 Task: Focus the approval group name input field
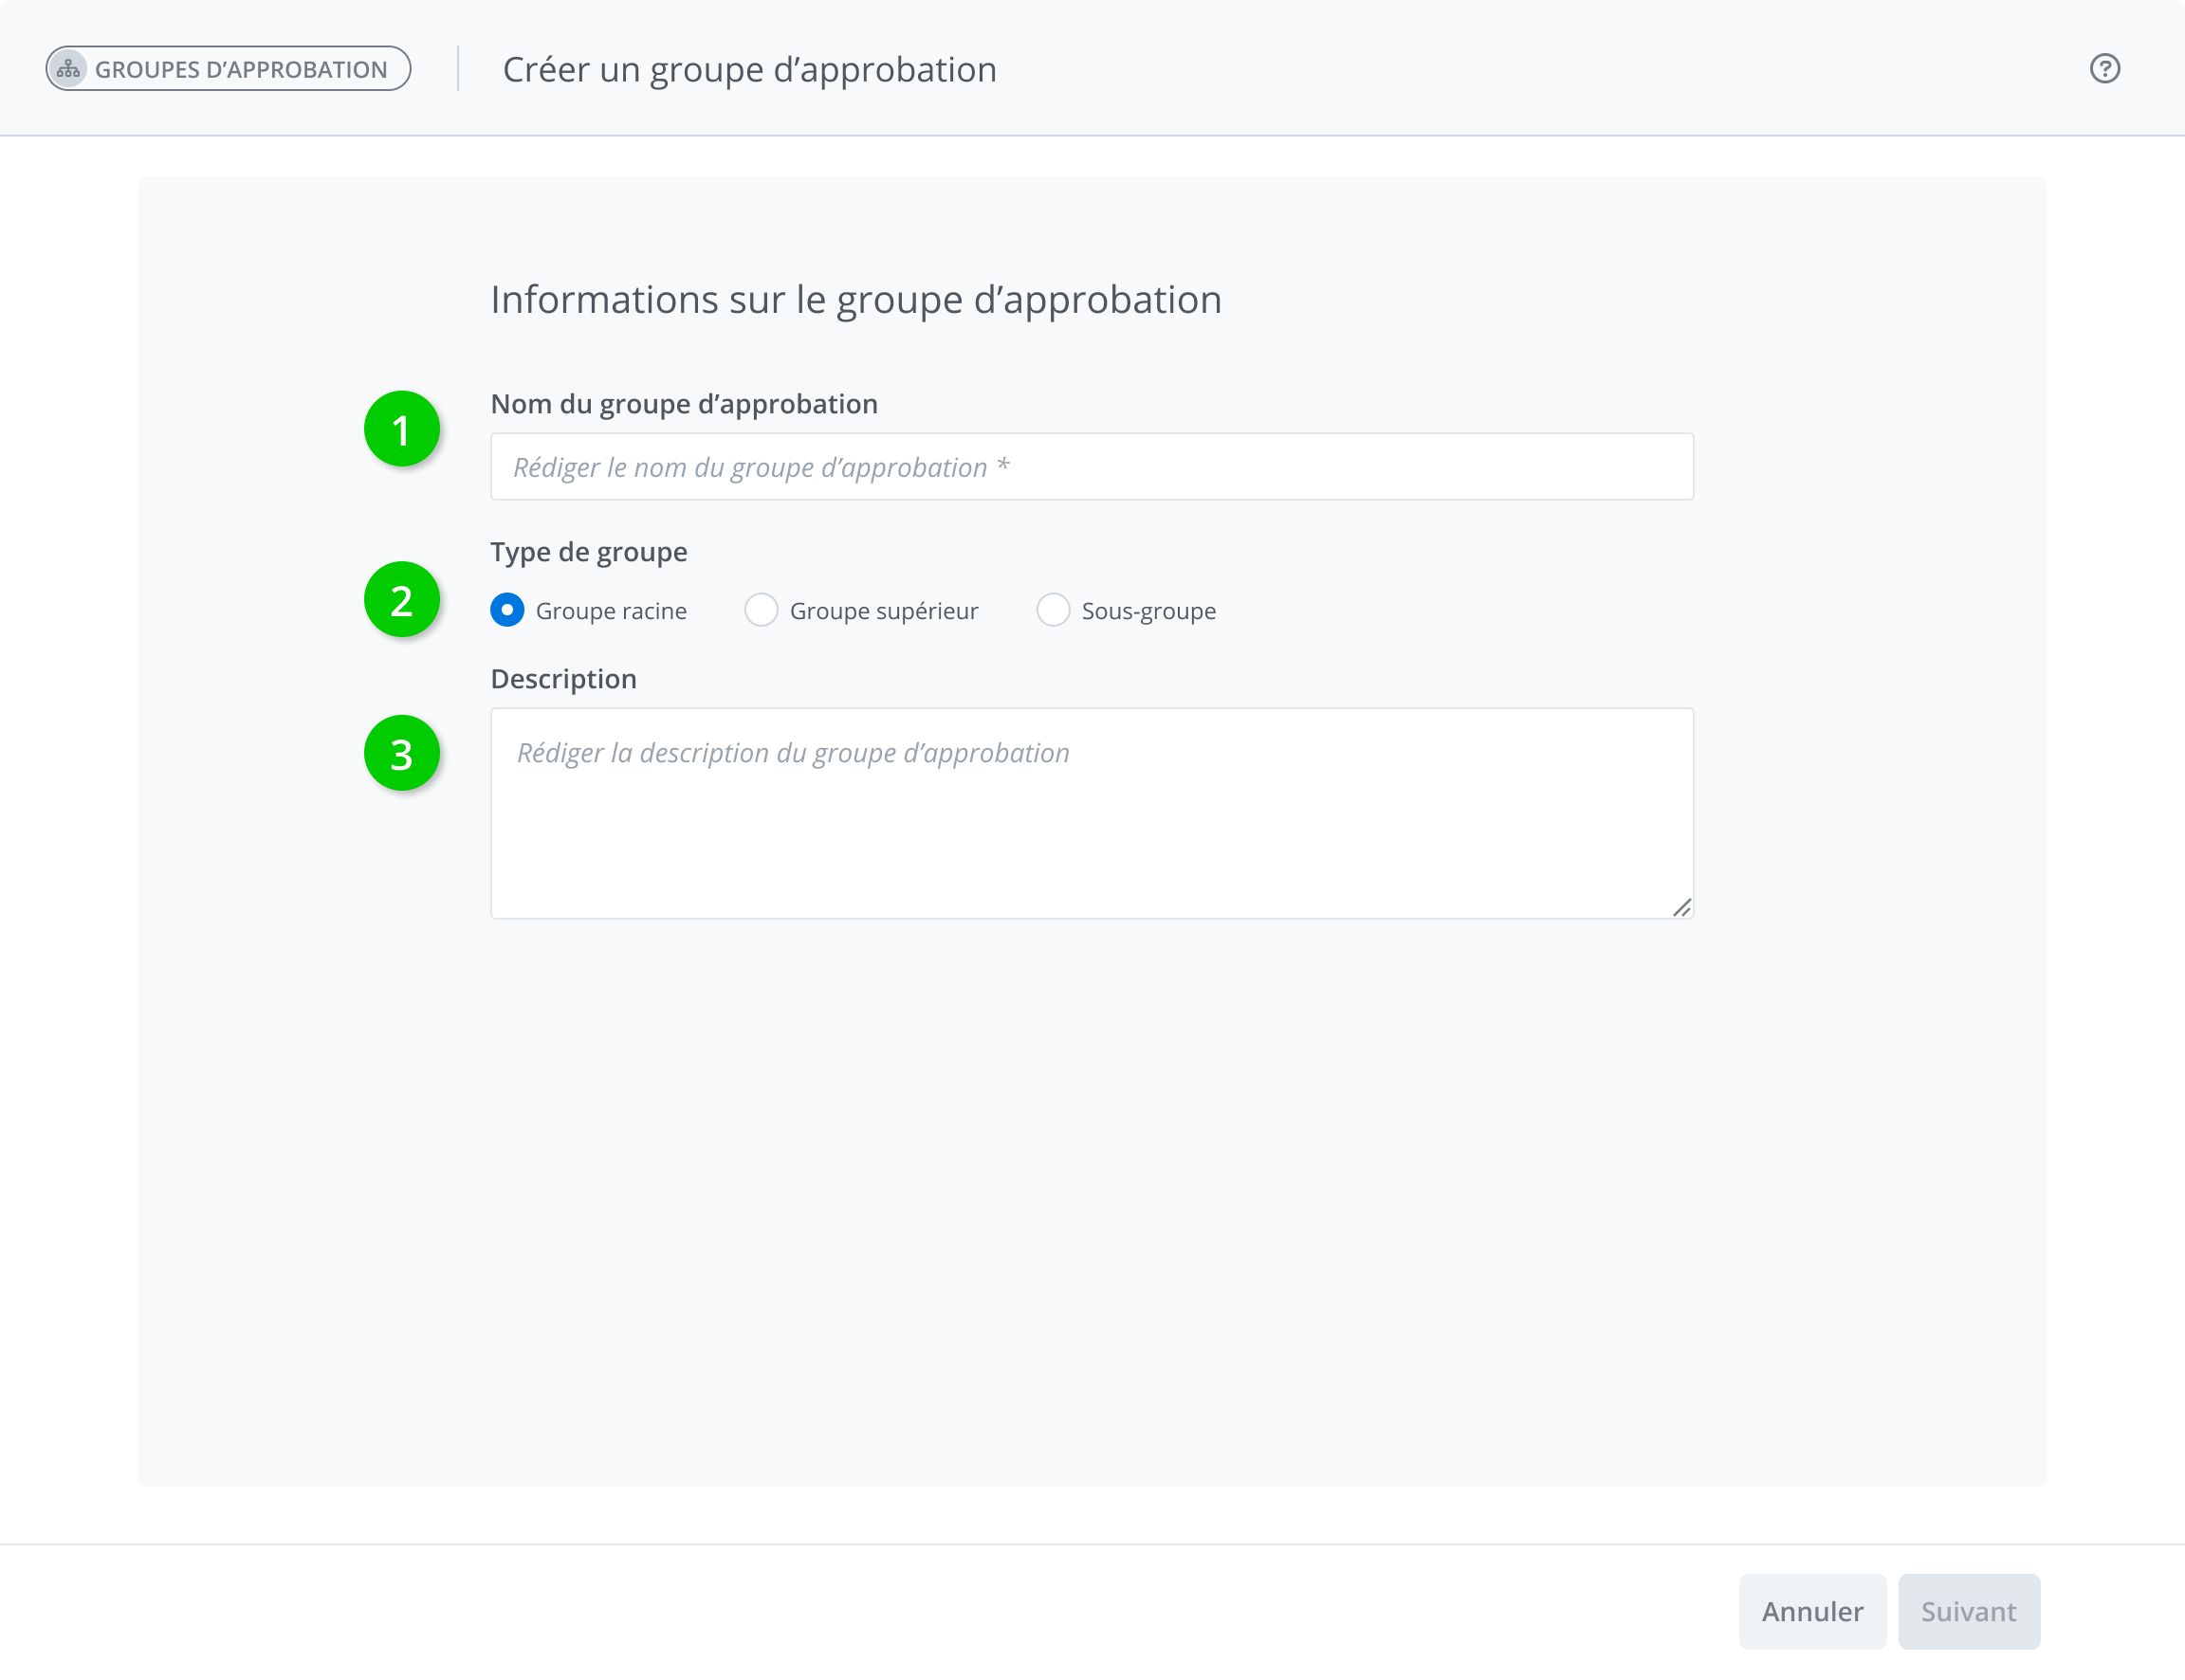pos(1091,467)
